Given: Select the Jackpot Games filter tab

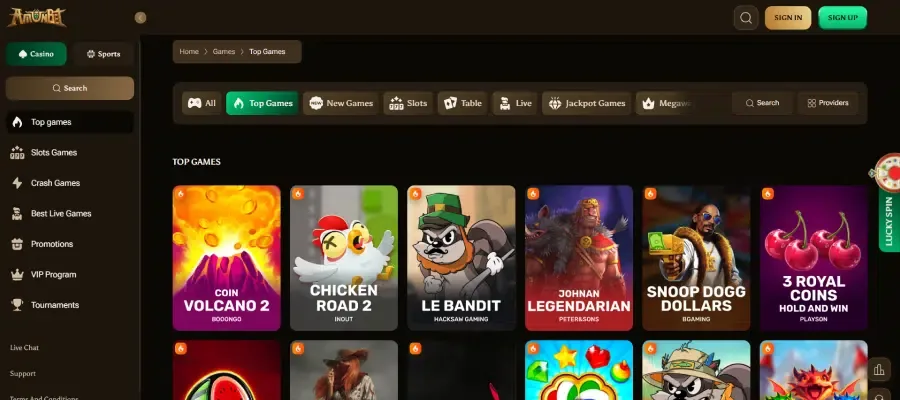Looking at the screenshot, I should (x=587, y=103).
